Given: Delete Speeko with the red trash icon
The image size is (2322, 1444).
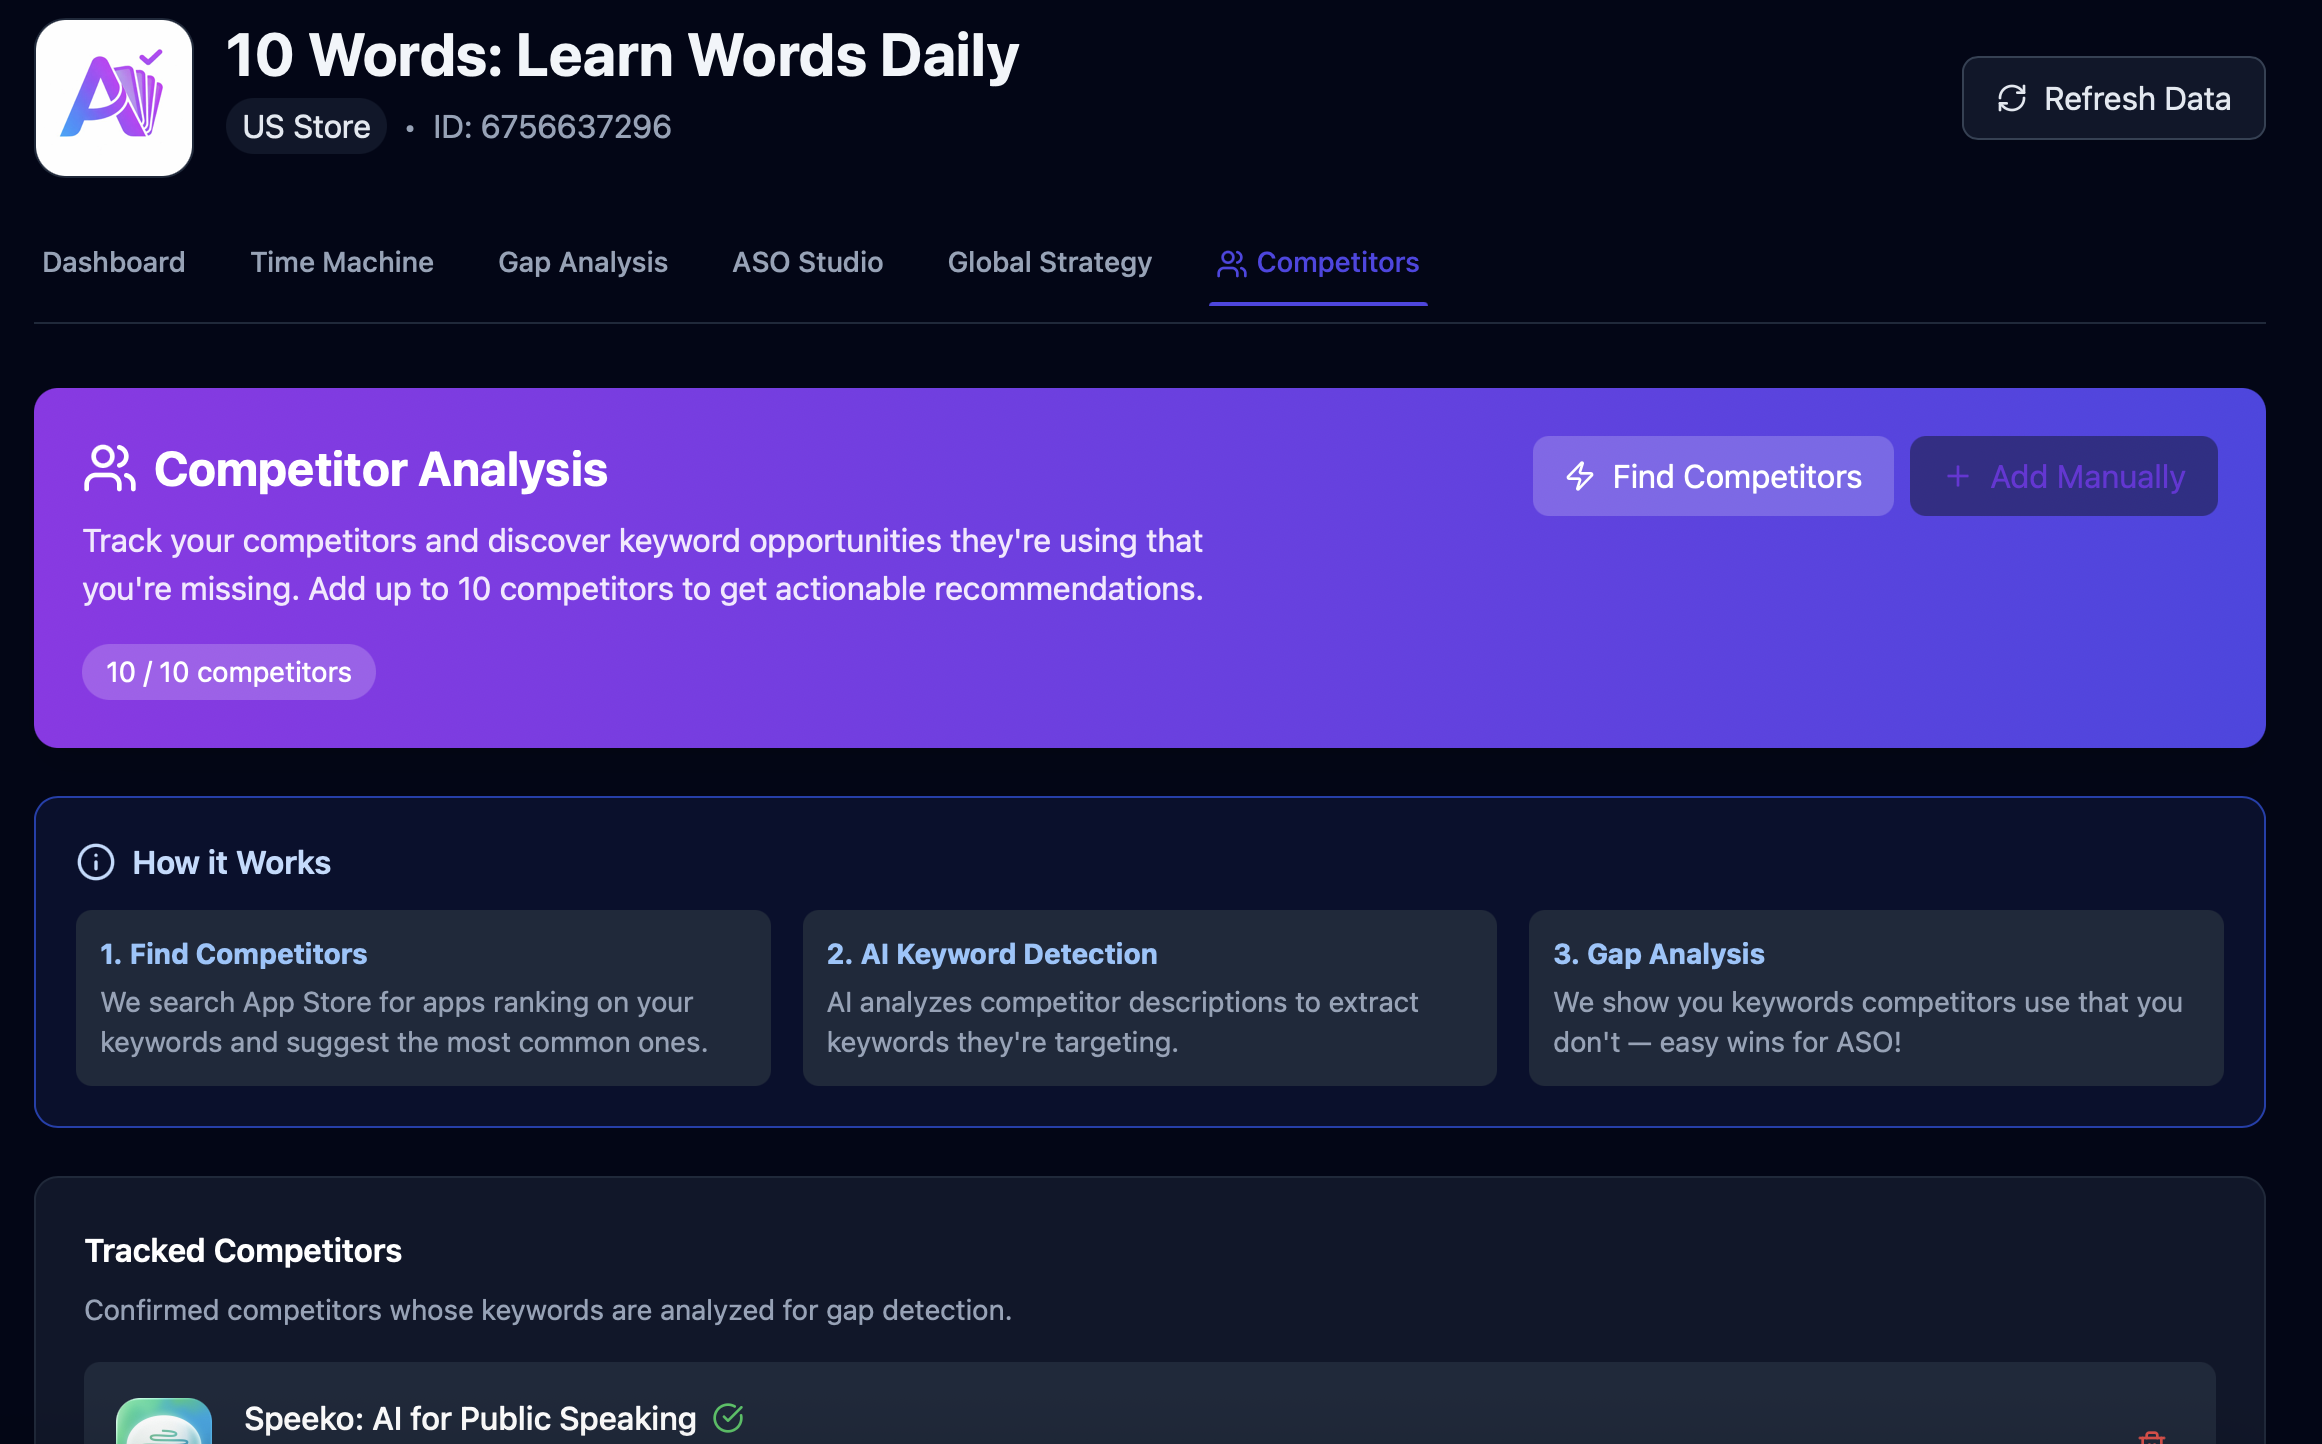Looking at the screenshot, I should click(2150, 1437).
